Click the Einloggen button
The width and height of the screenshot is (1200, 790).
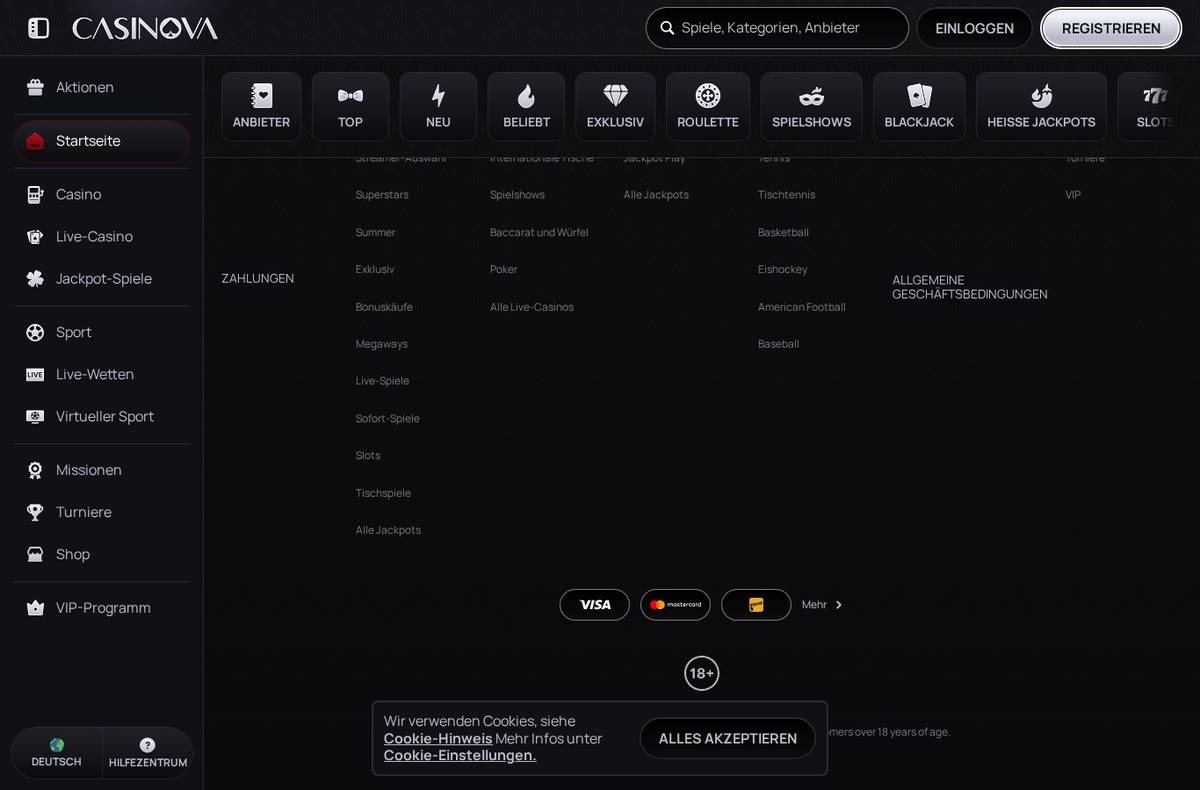[975, 28]
